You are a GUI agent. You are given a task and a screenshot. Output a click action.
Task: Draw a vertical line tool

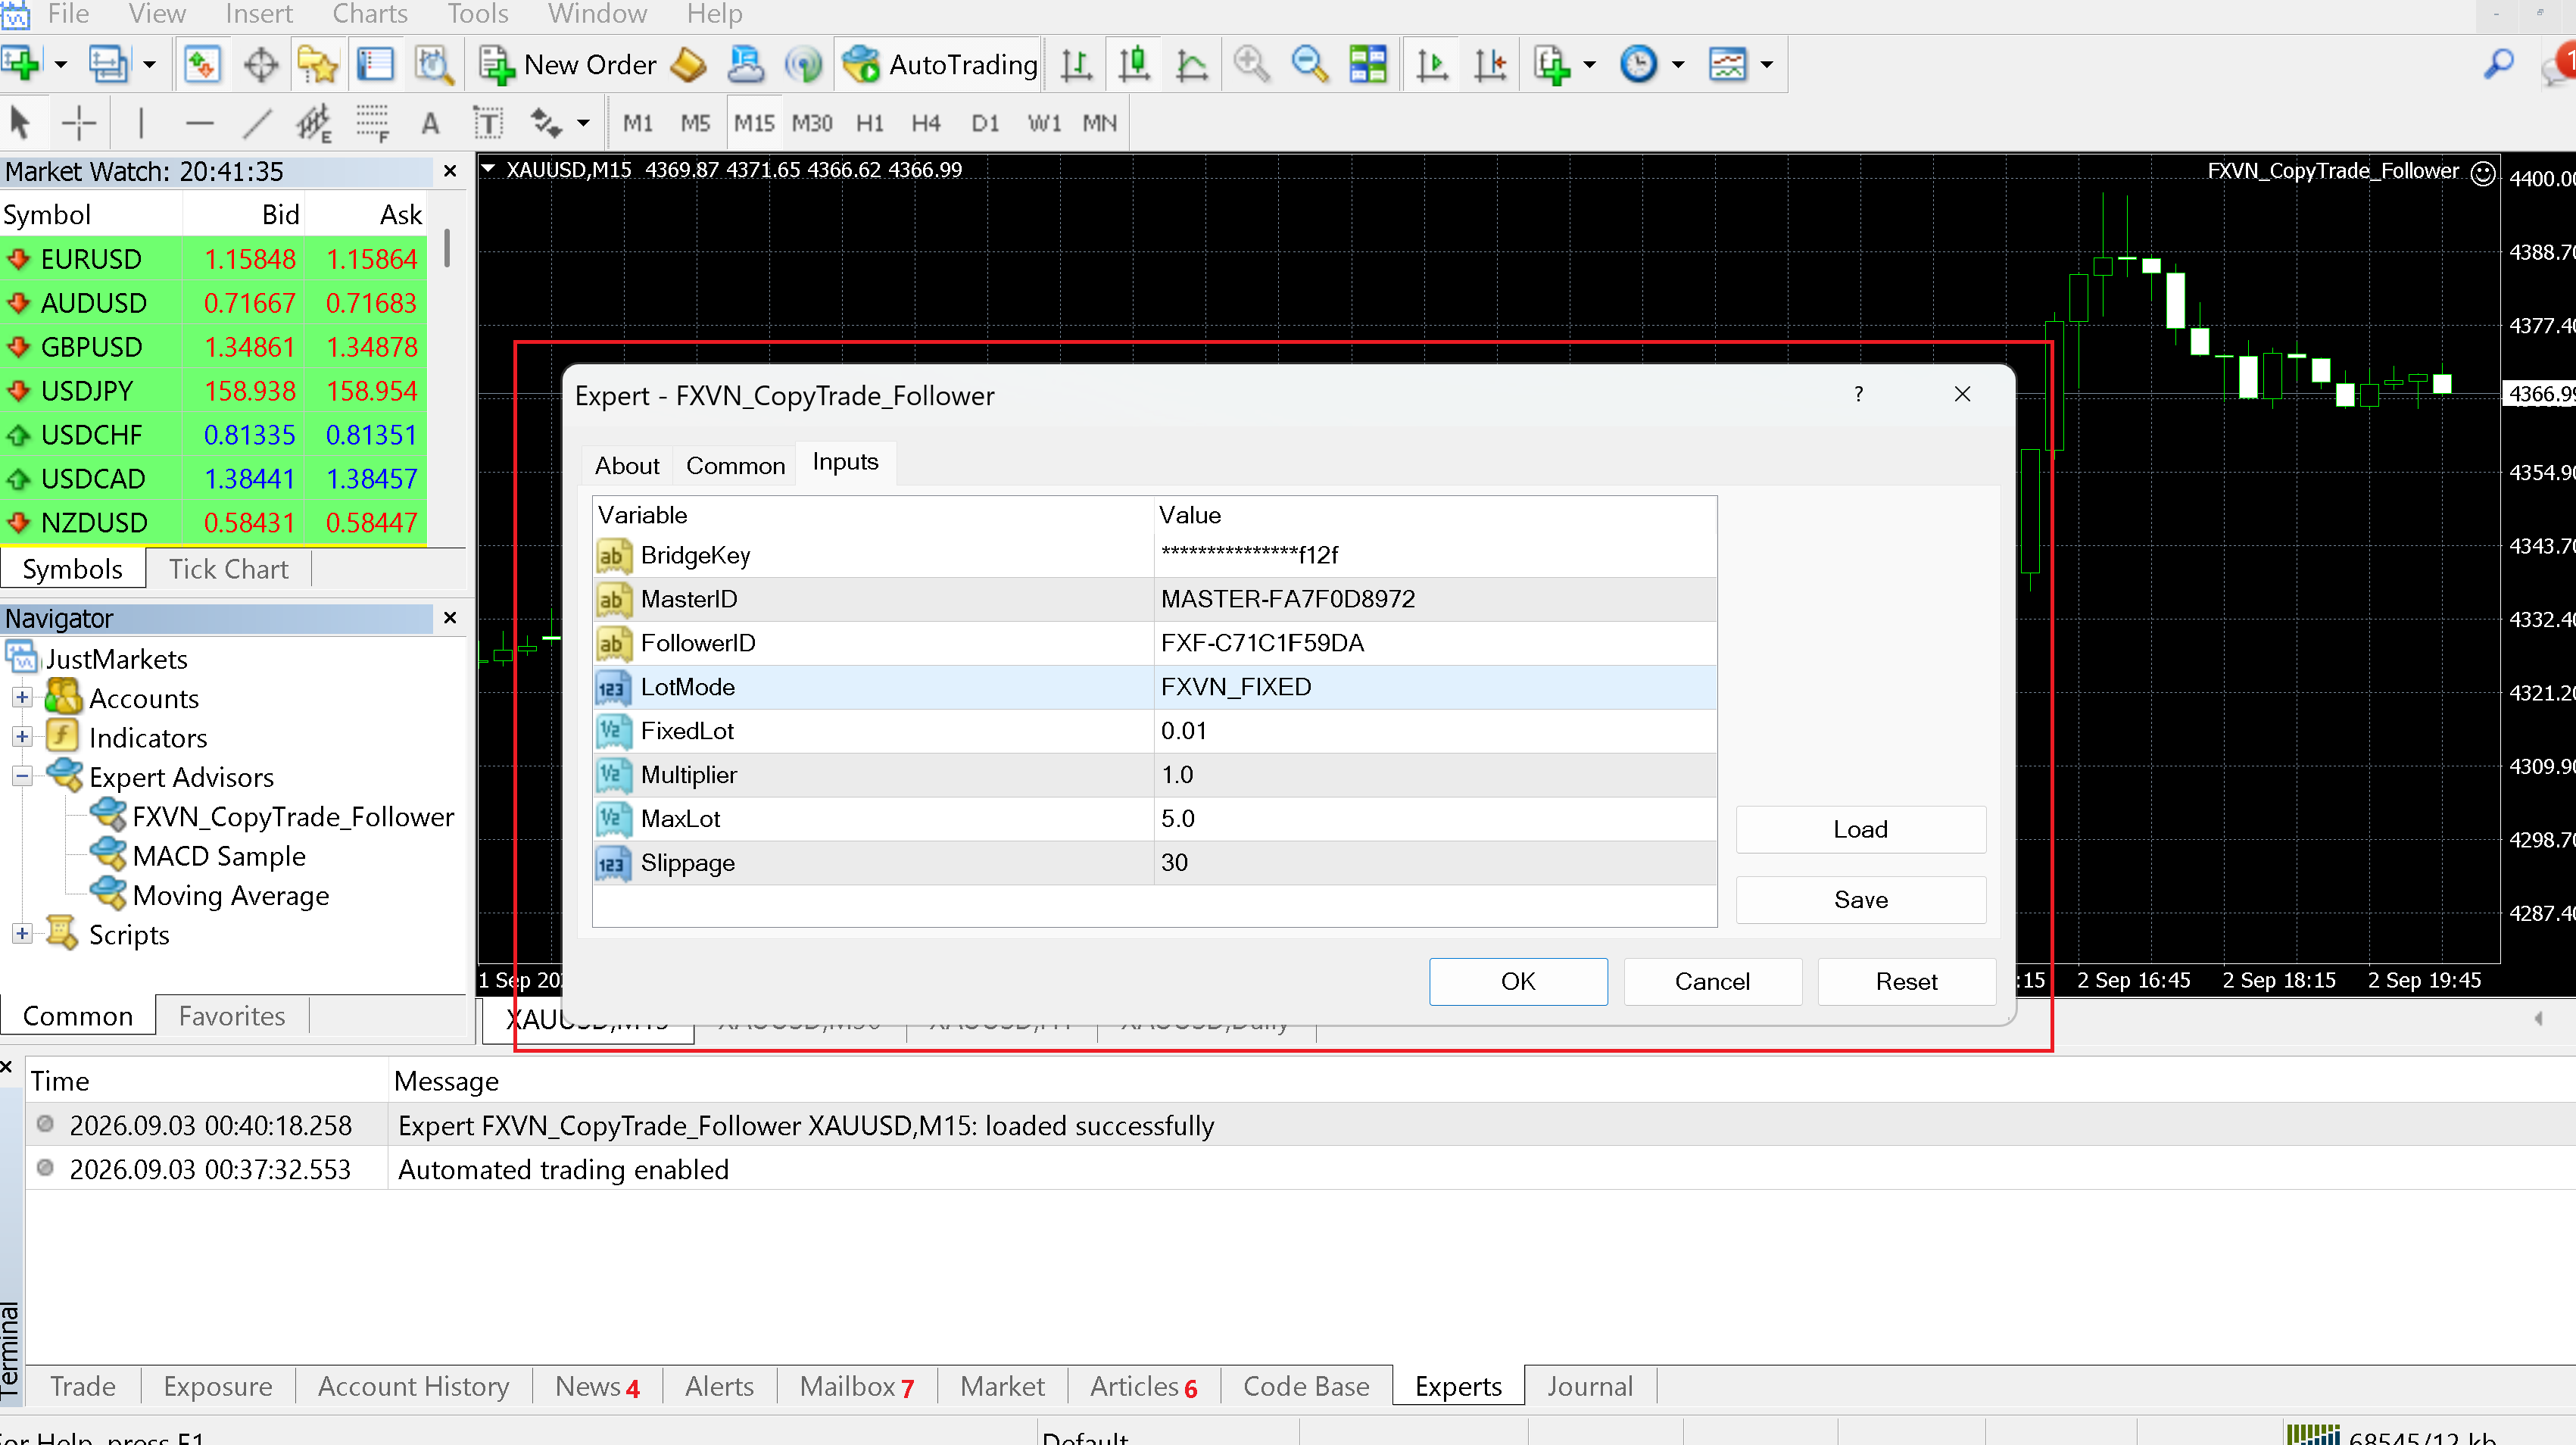pyautogui.click(x=141, y=123)
